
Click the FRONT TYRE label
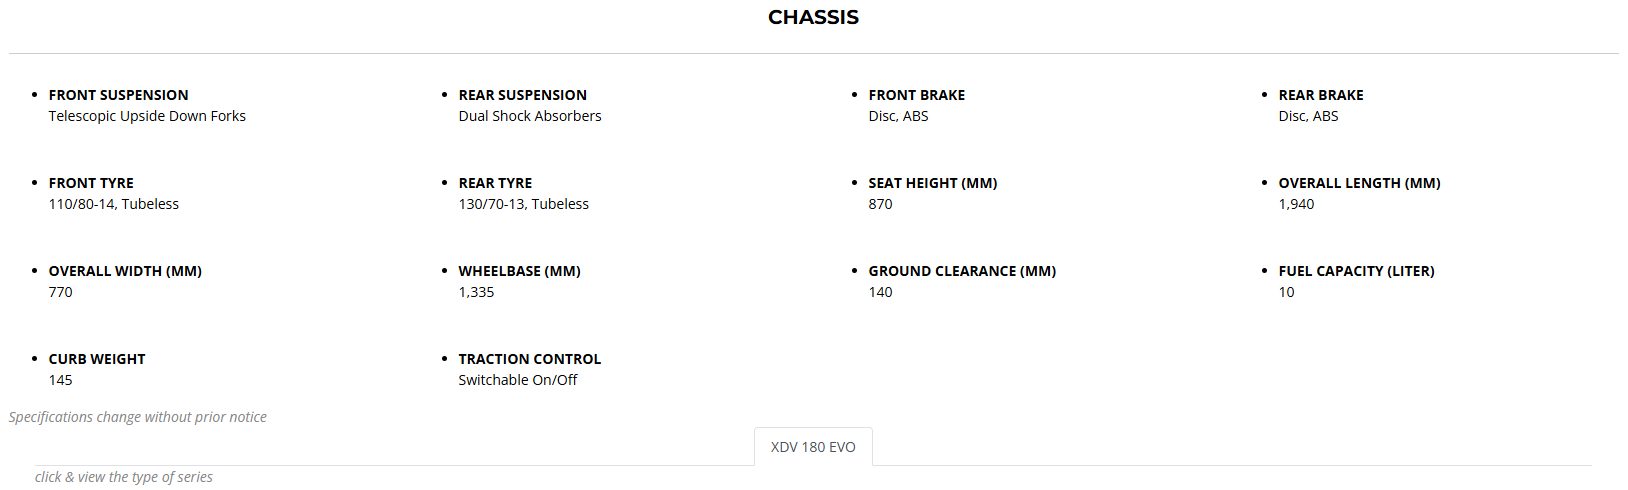[x=91, y=183]
